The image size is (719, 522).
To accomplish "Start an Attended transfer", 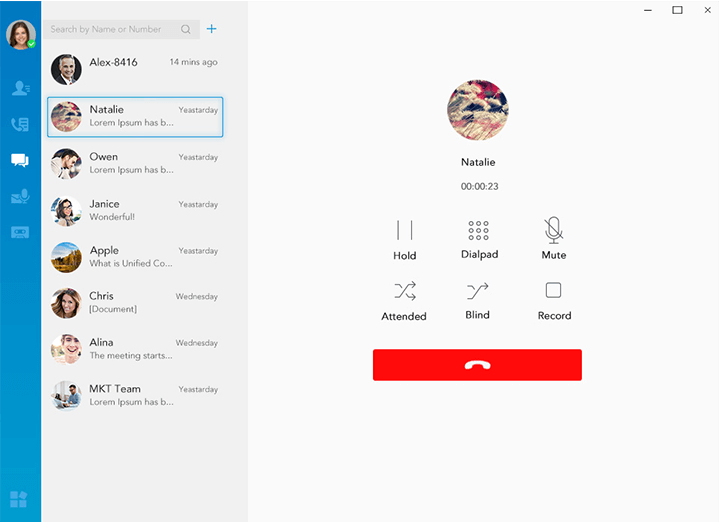I will pyautogui.click(x=404, y=301).
